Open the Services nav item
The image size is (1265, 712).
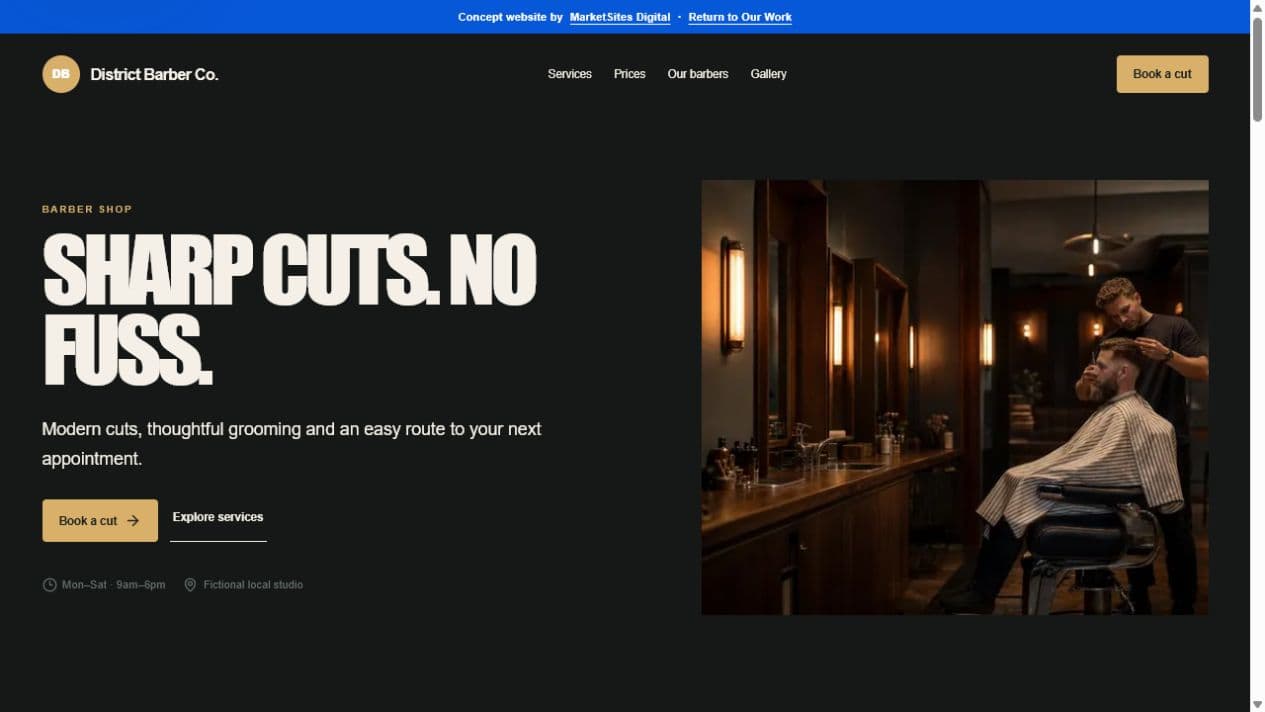point(570,74)
